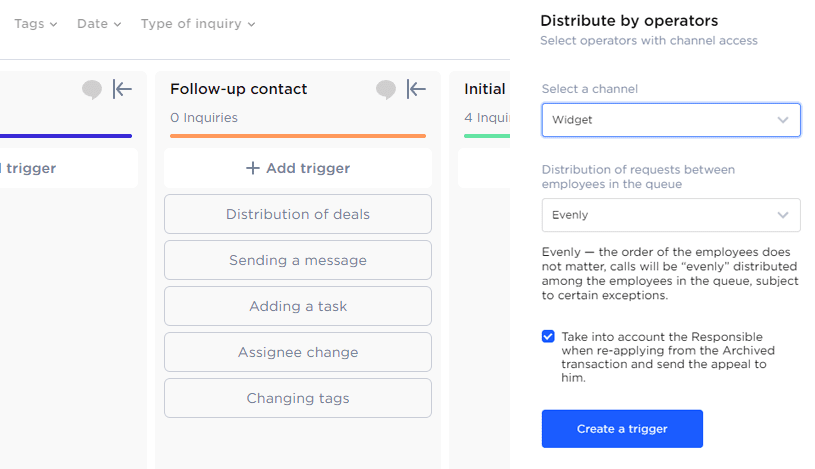Expand the Date filter dropdown
This screenshot has width=815, height=469.
coord(99,23)
